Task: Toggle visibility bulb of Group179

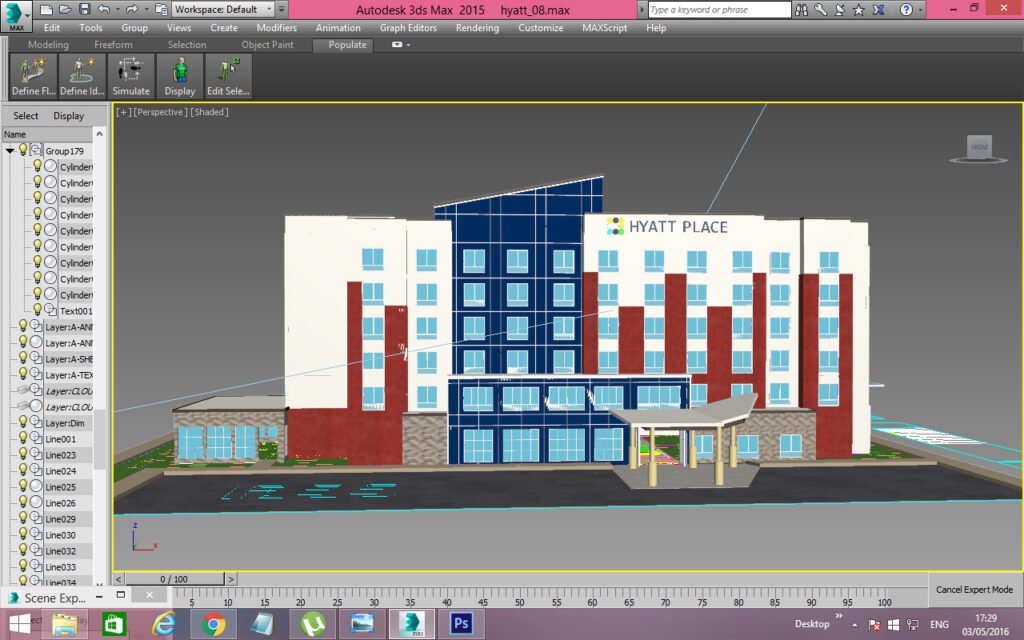Action: click(x=23, y=150)
